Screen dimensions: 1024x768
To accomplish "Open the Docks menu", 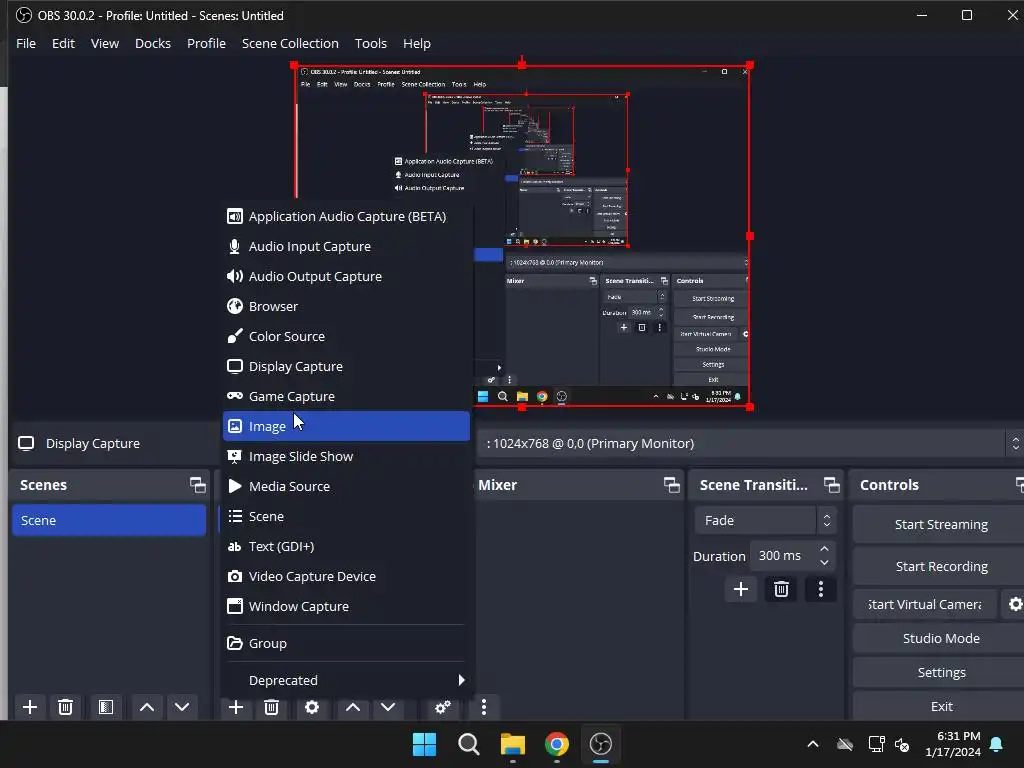I will pos(153,44).
